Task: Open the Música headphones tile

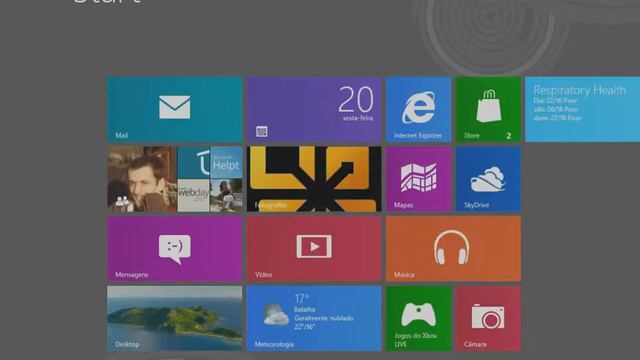Action: [453, 249]
